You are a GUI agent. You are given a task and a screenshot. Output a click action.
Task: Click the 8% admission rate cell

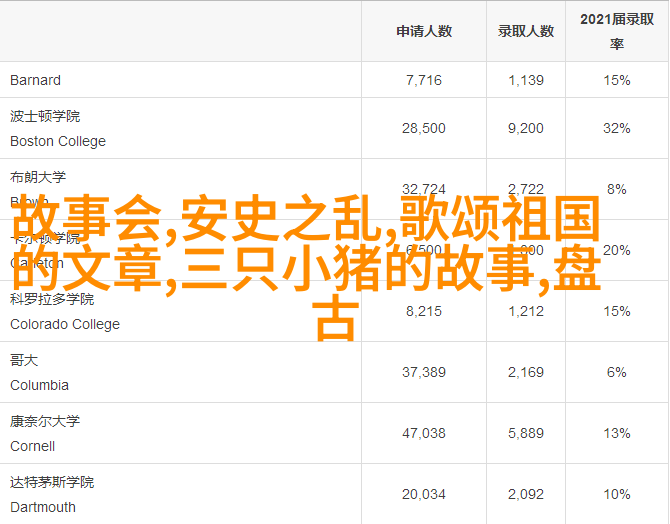click(617, 189)
